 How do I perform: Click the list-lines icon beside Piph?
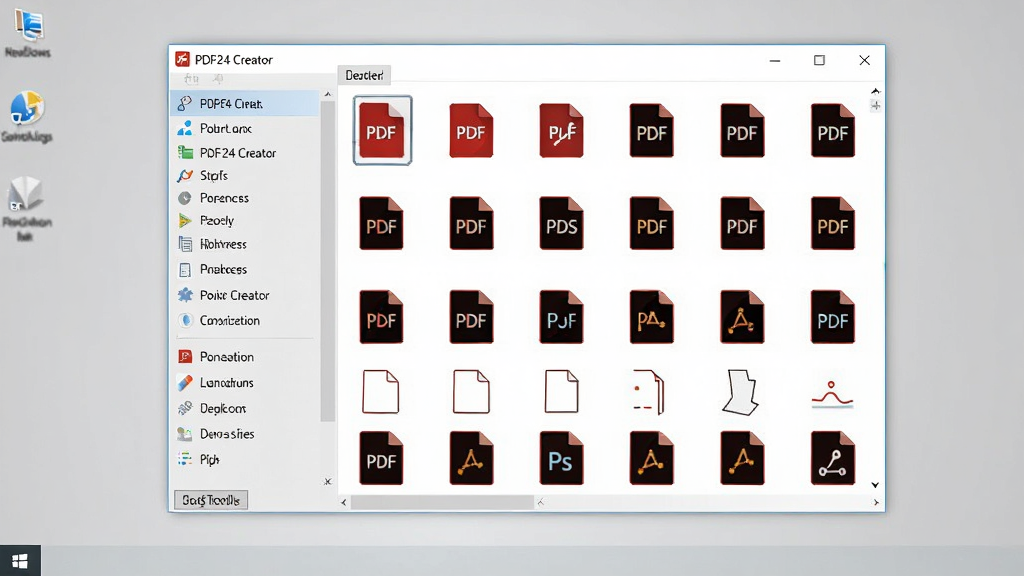click(185, 459)
